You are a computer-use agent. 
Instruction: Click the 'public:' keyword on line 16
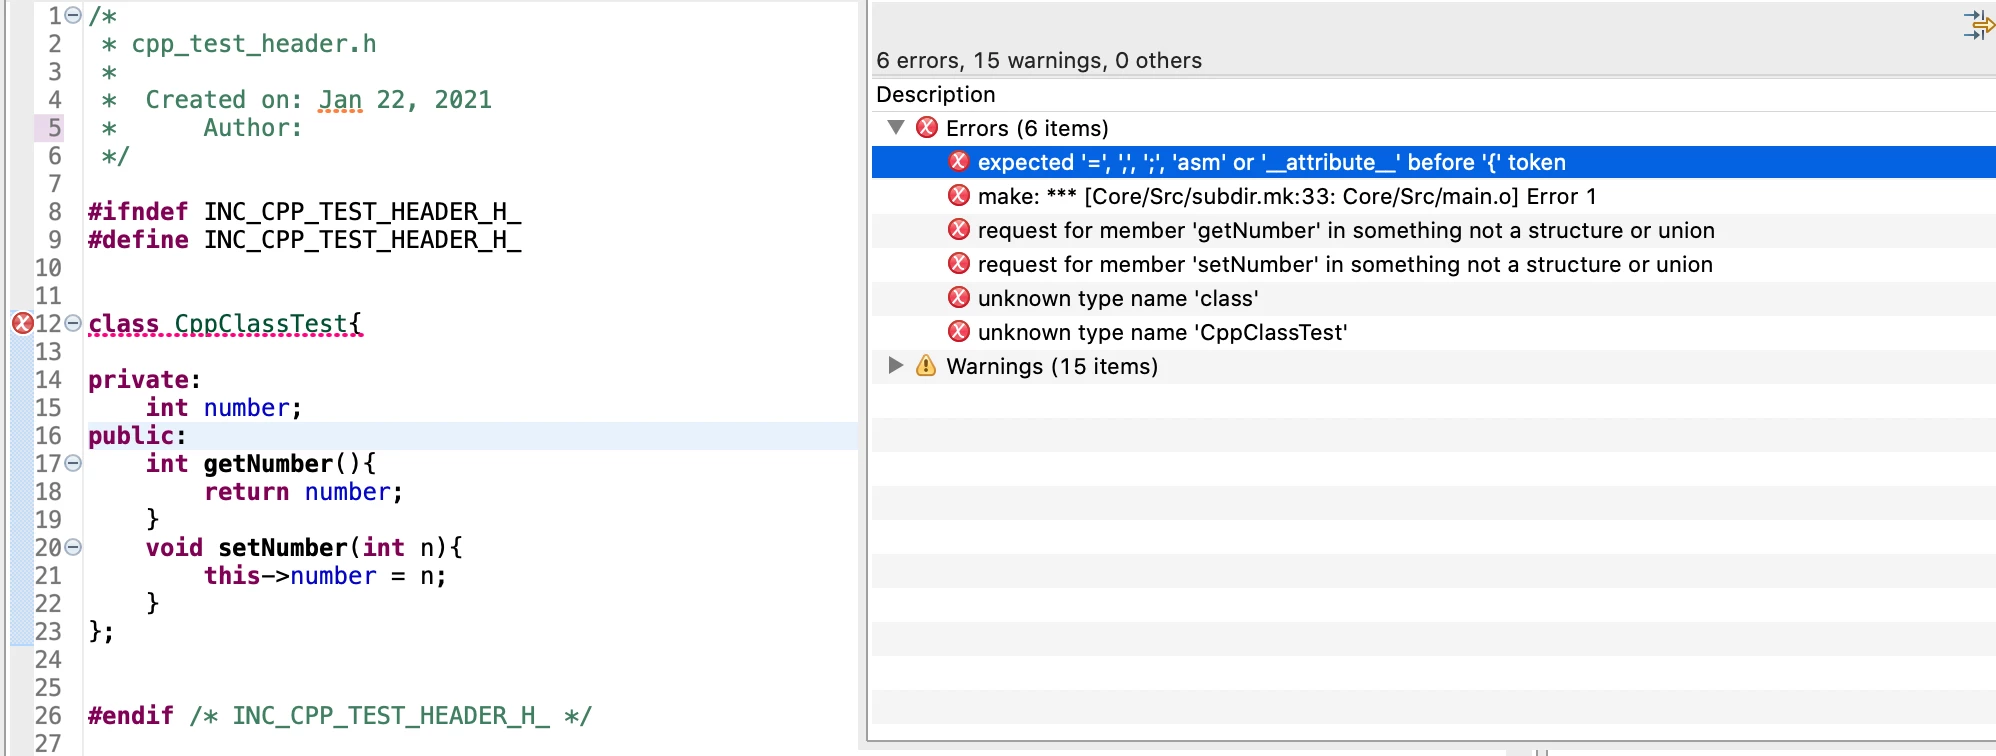click(x=137, y=436)
